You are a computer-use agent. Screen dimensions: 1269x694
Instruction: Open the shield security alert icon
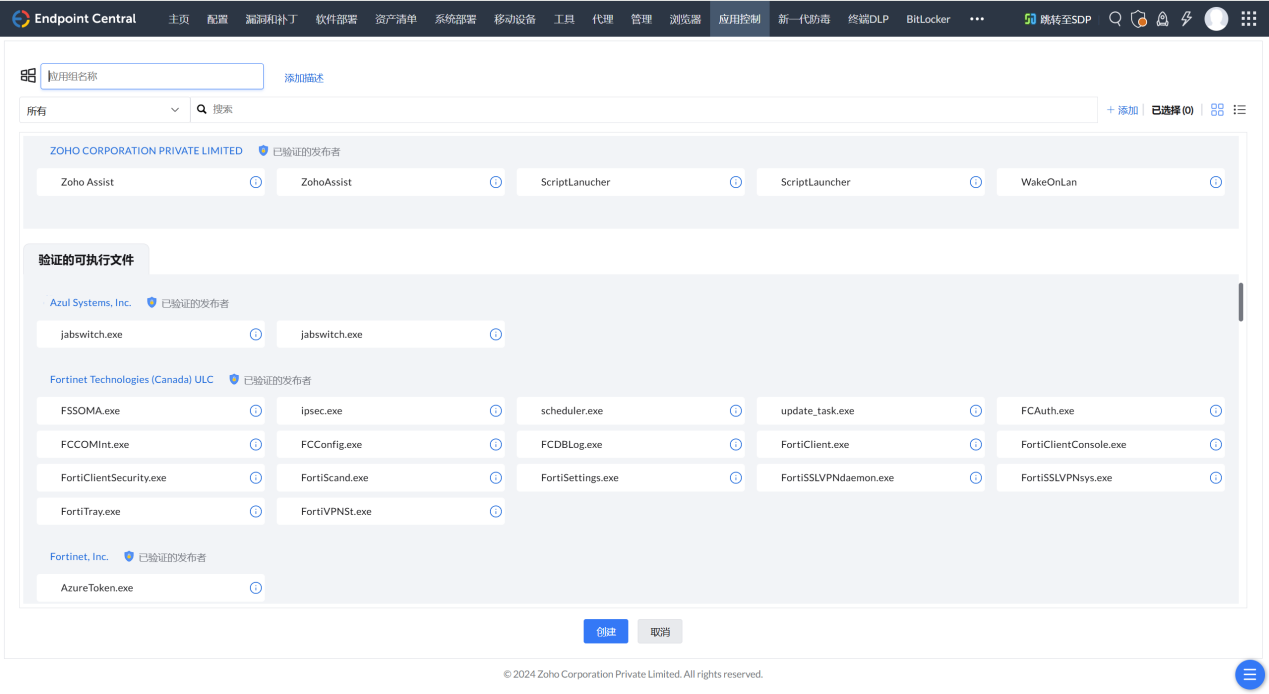tap(1138, 19)
